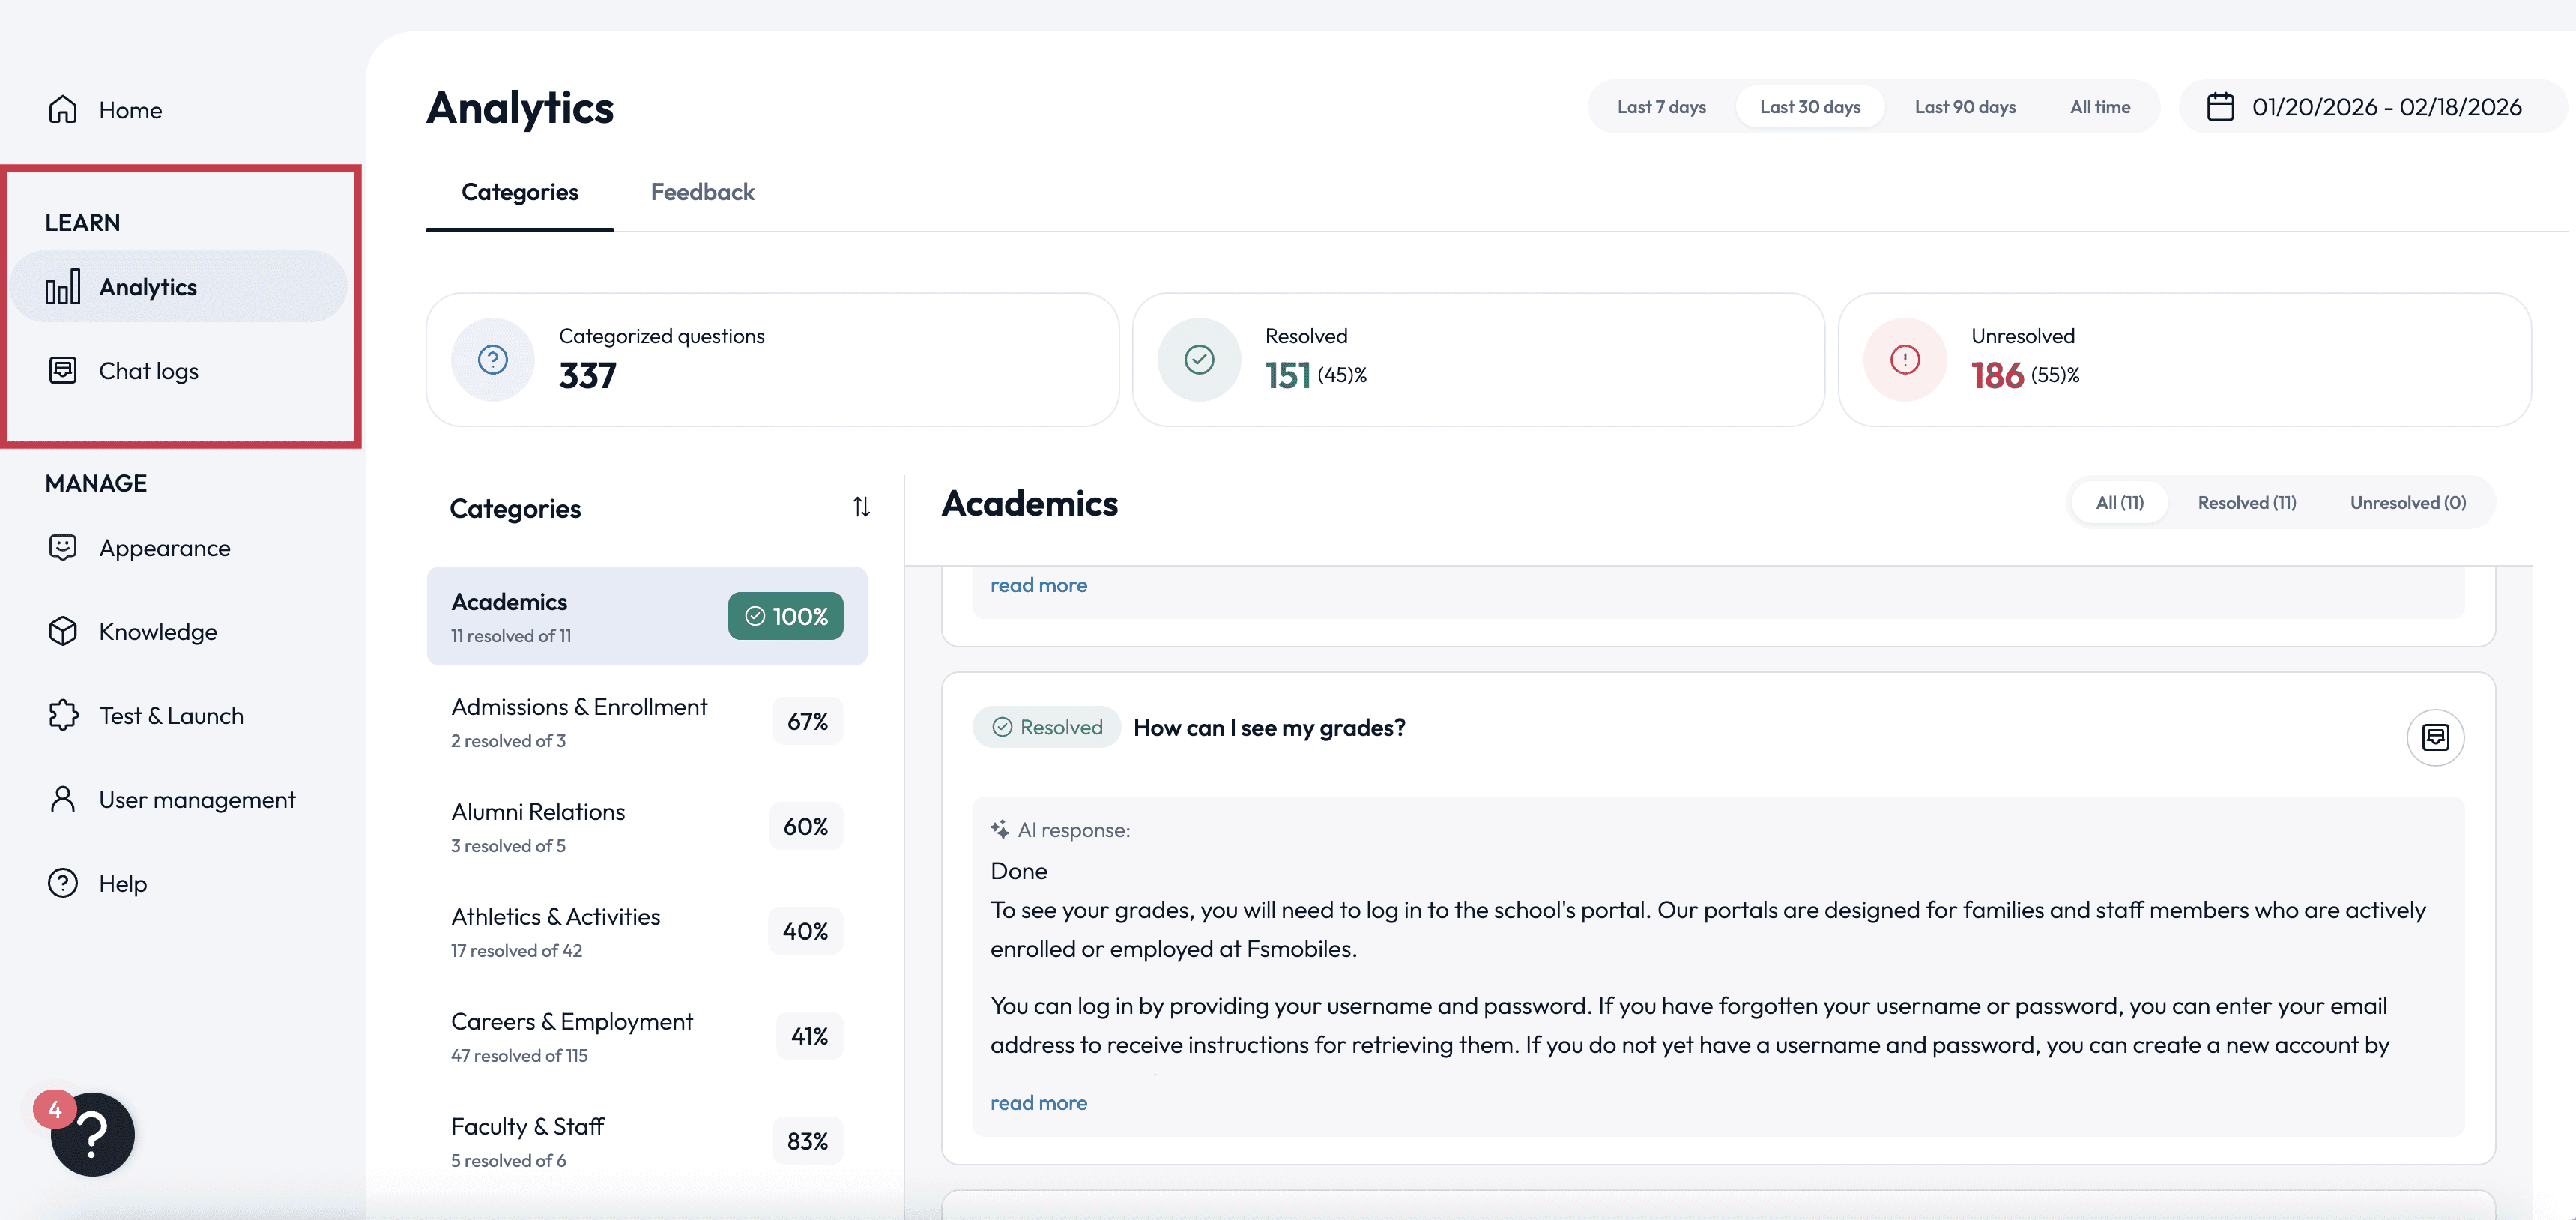Select the Categories tab
Screen dimensions: 2576x1220
(520, 192)
